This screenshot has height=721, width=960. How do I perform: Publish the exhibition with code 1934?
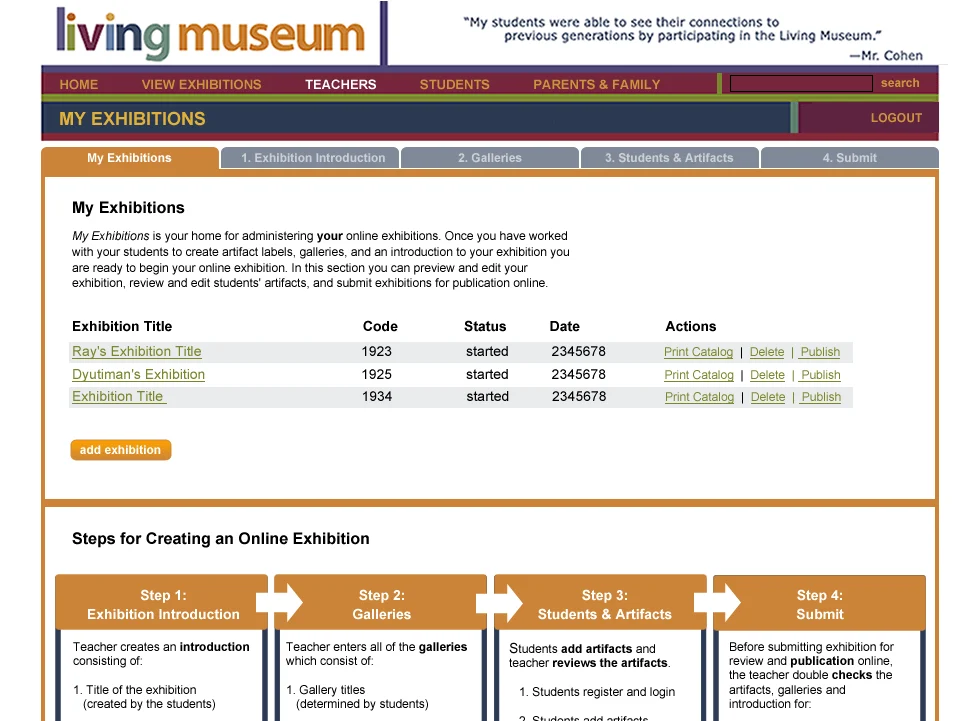821,397
